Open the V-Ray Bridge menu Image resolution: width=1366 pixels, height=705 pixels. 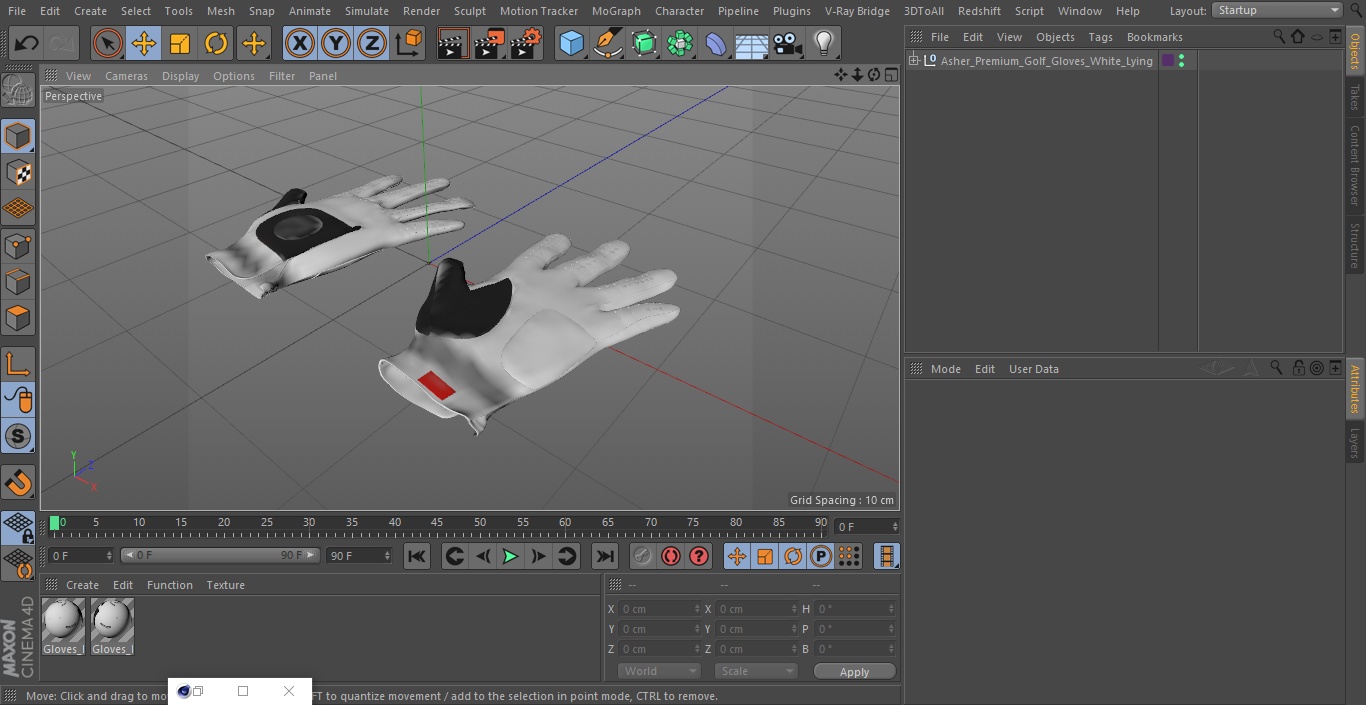pos(857,11)
